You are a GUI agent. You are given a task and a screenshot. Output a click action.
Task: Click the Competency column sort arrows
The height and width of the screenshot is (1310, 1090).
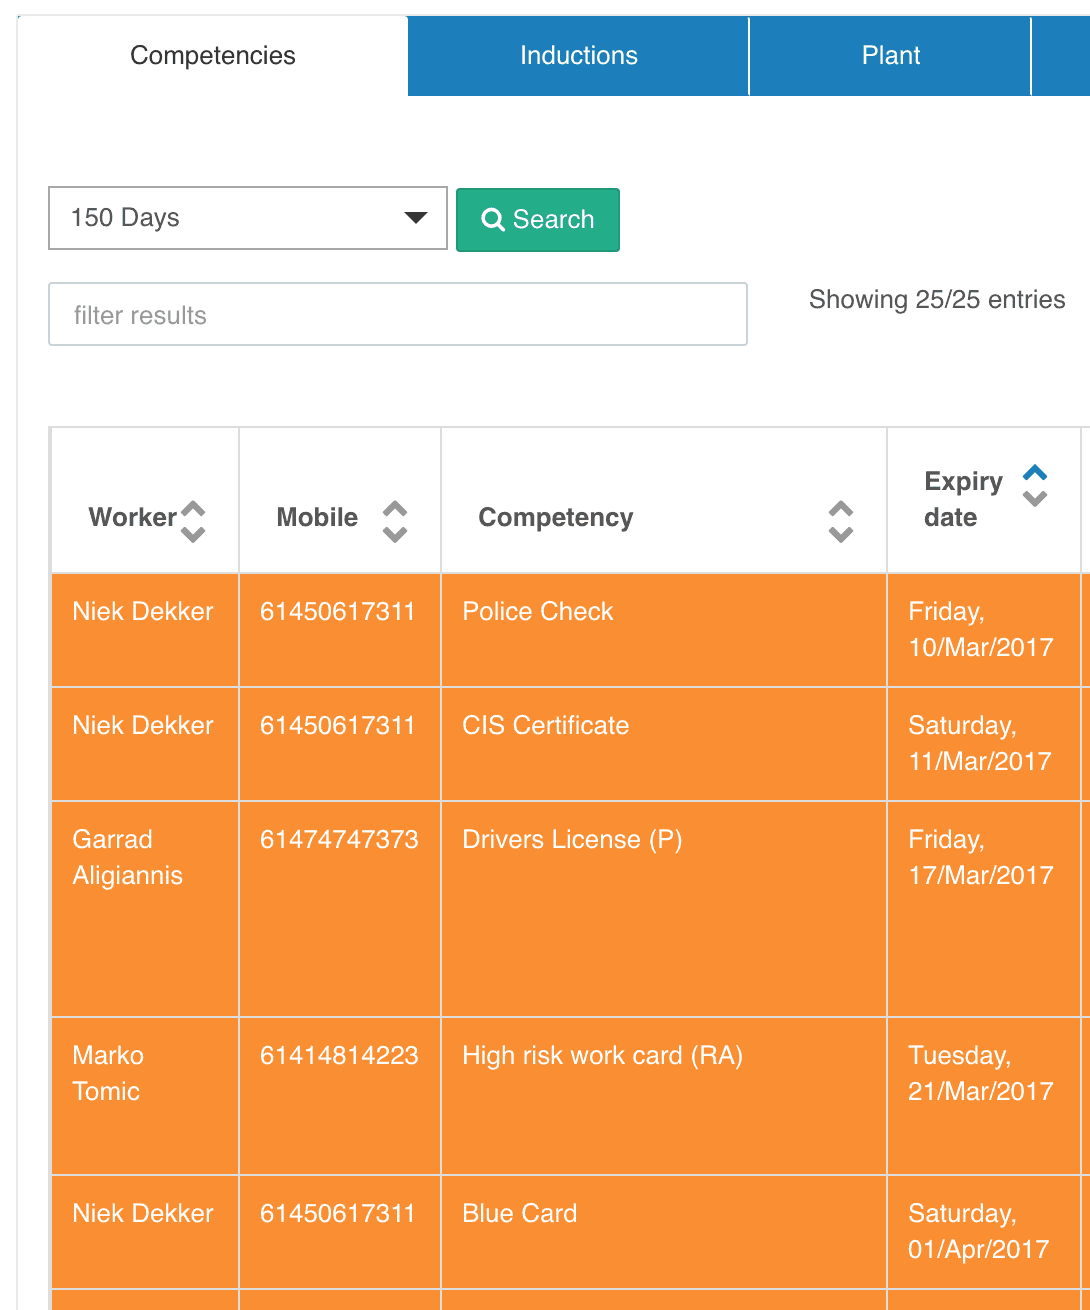coord(841,521)
